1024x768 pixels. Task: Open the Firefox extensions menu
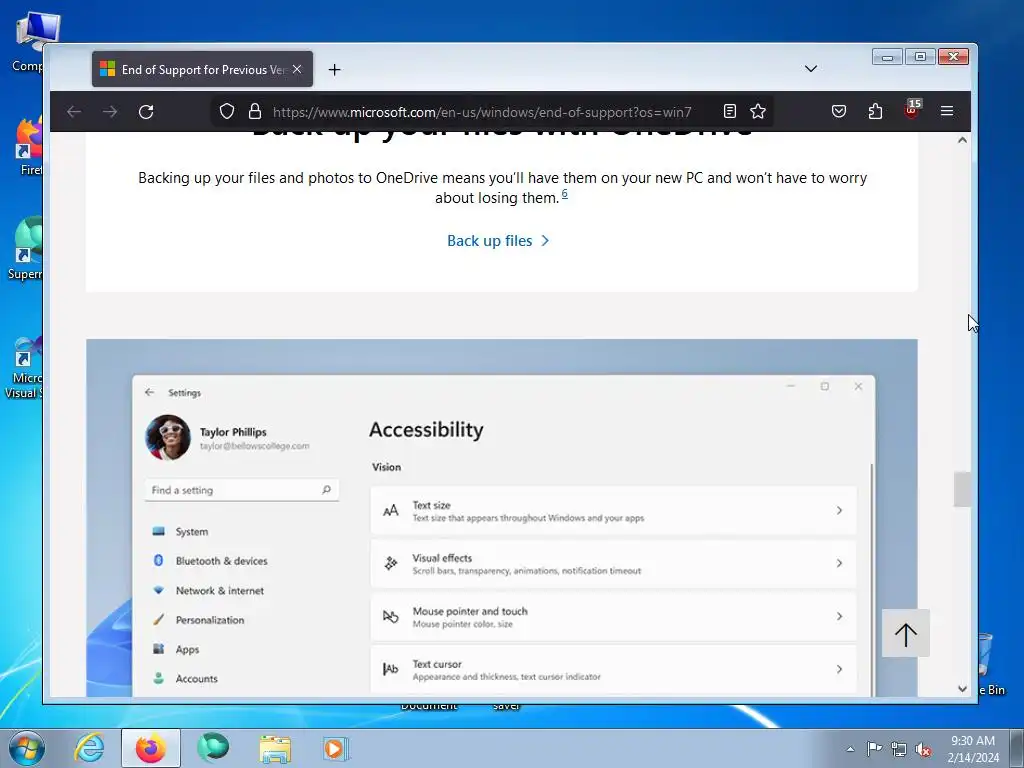click(x=875, y=112)
